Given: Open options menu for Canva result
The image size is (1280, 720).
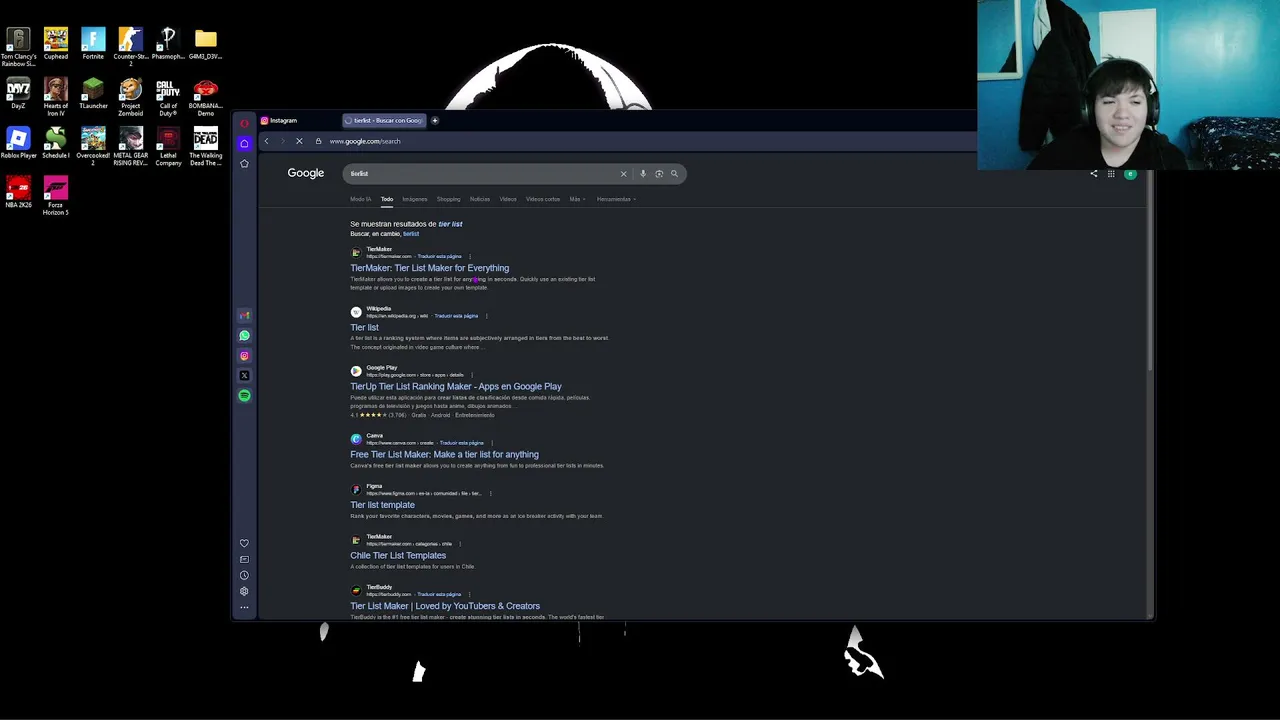Looking at the screenshot, I should (x=491, y=443).
